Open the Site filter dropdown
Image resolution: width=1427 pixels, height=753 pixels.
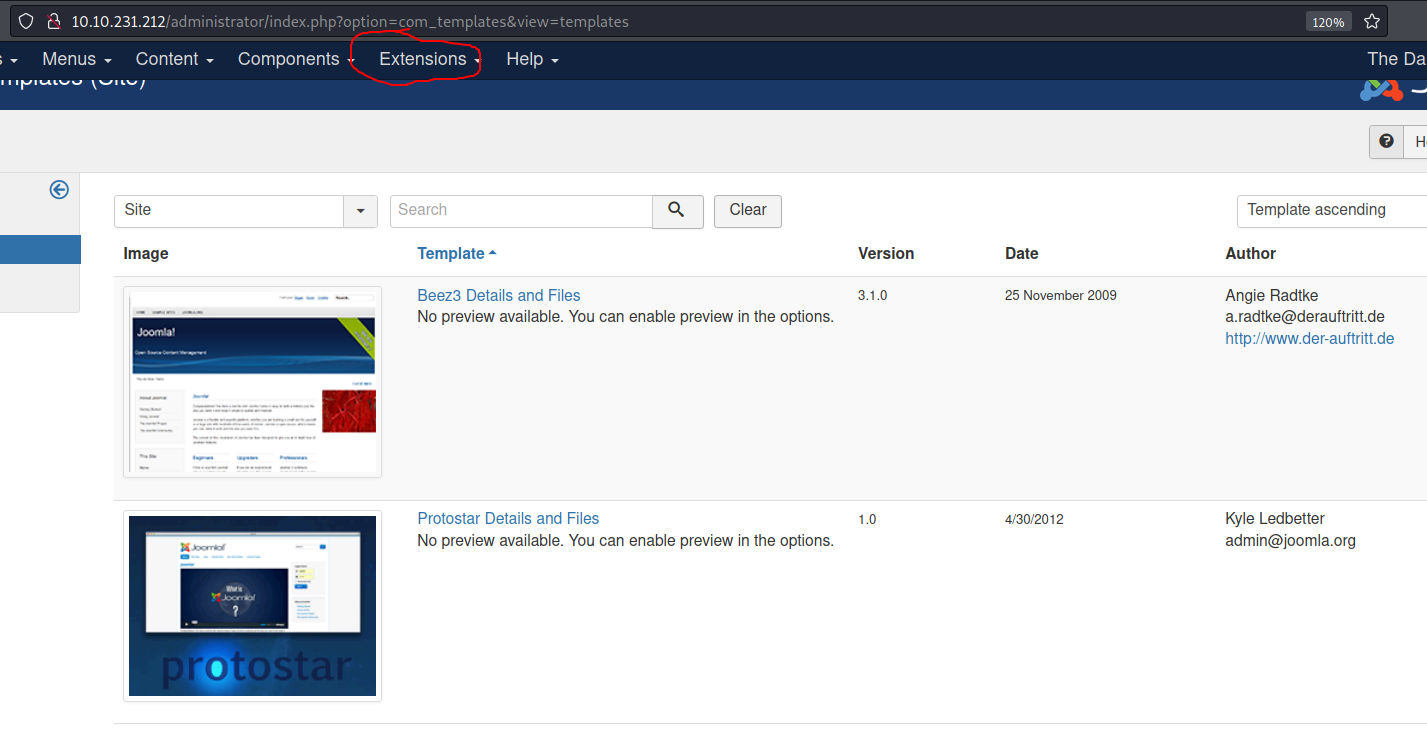(246, 210)
